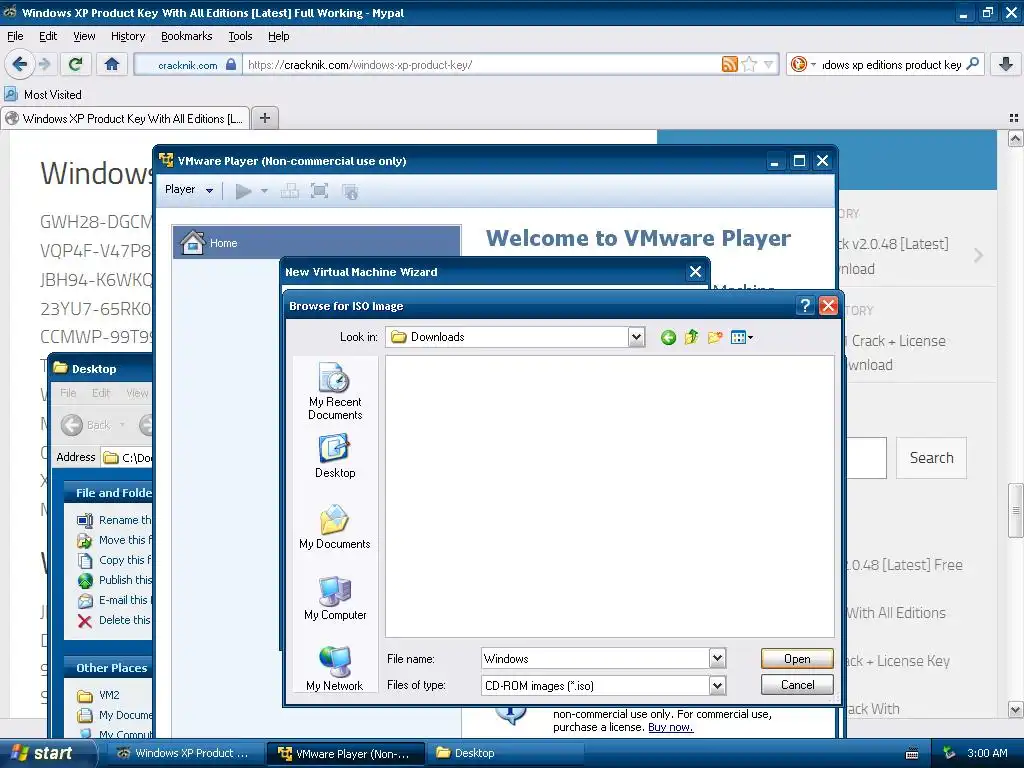Click the browser Forward arrow button
The image size is (1024, 768).
click(45, 64)
